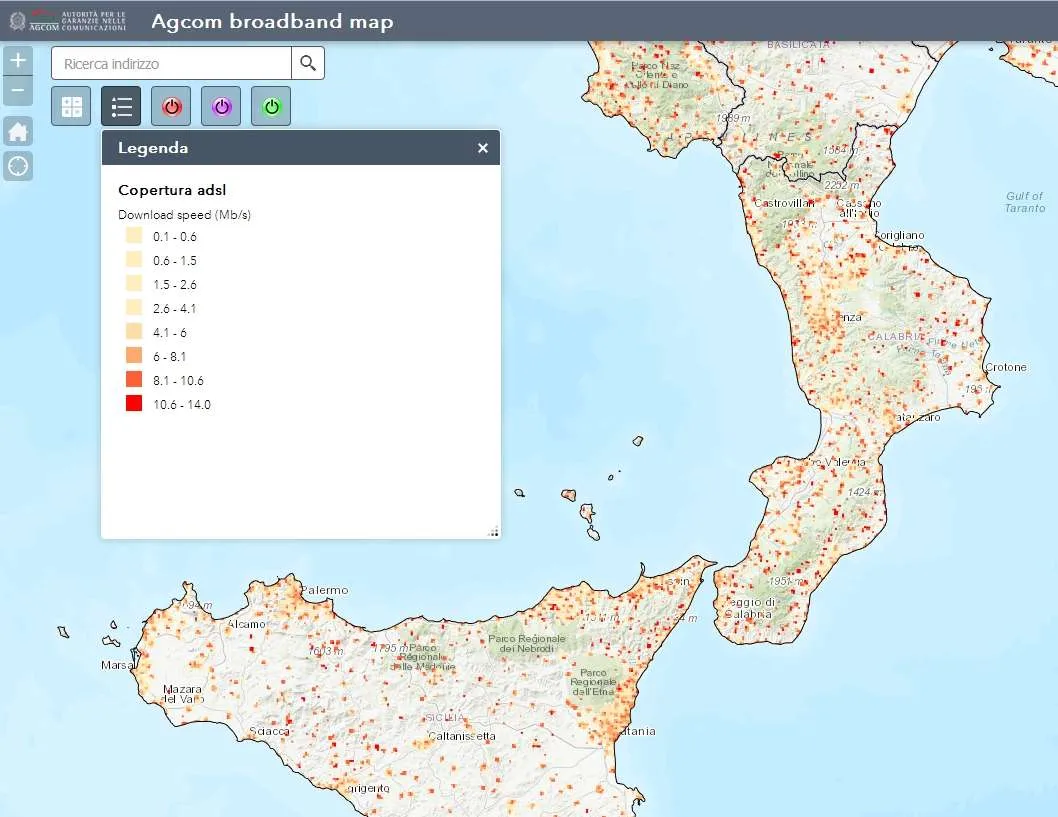Click Crotone label on the map

pos(1005,367)
